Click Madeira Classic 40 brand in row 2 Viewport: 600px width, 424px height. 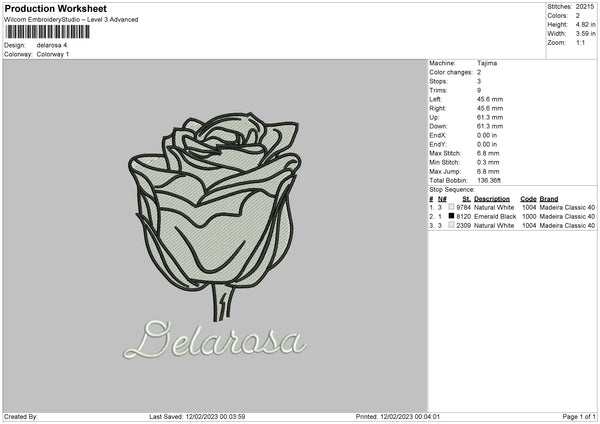pos(567,217)
